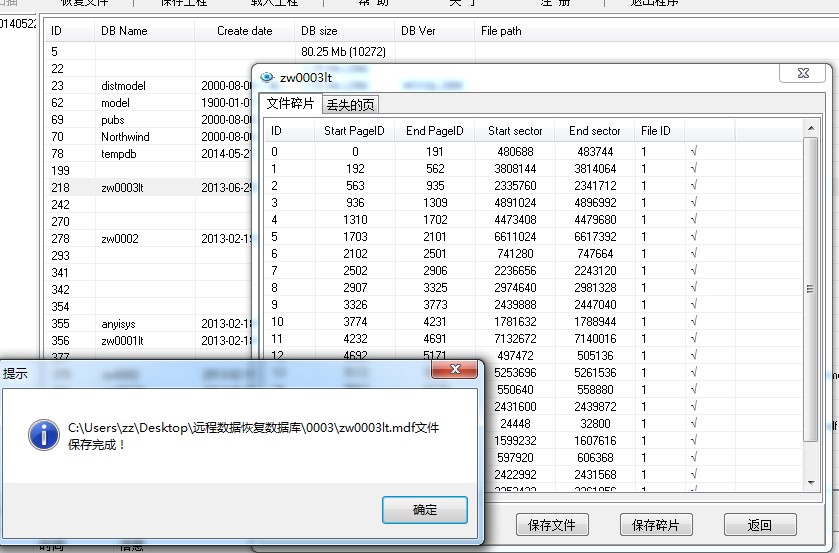The image size is (839, 553).
Task: Select the zw0002 database row
Action: tap(149, 238)
